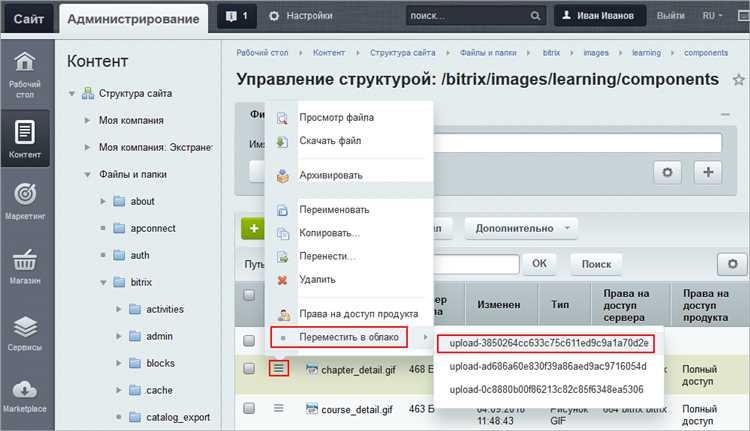Follow the Файлы и папки breadcrumb
Screen dimensions: 750x431
tap(488, 53)
